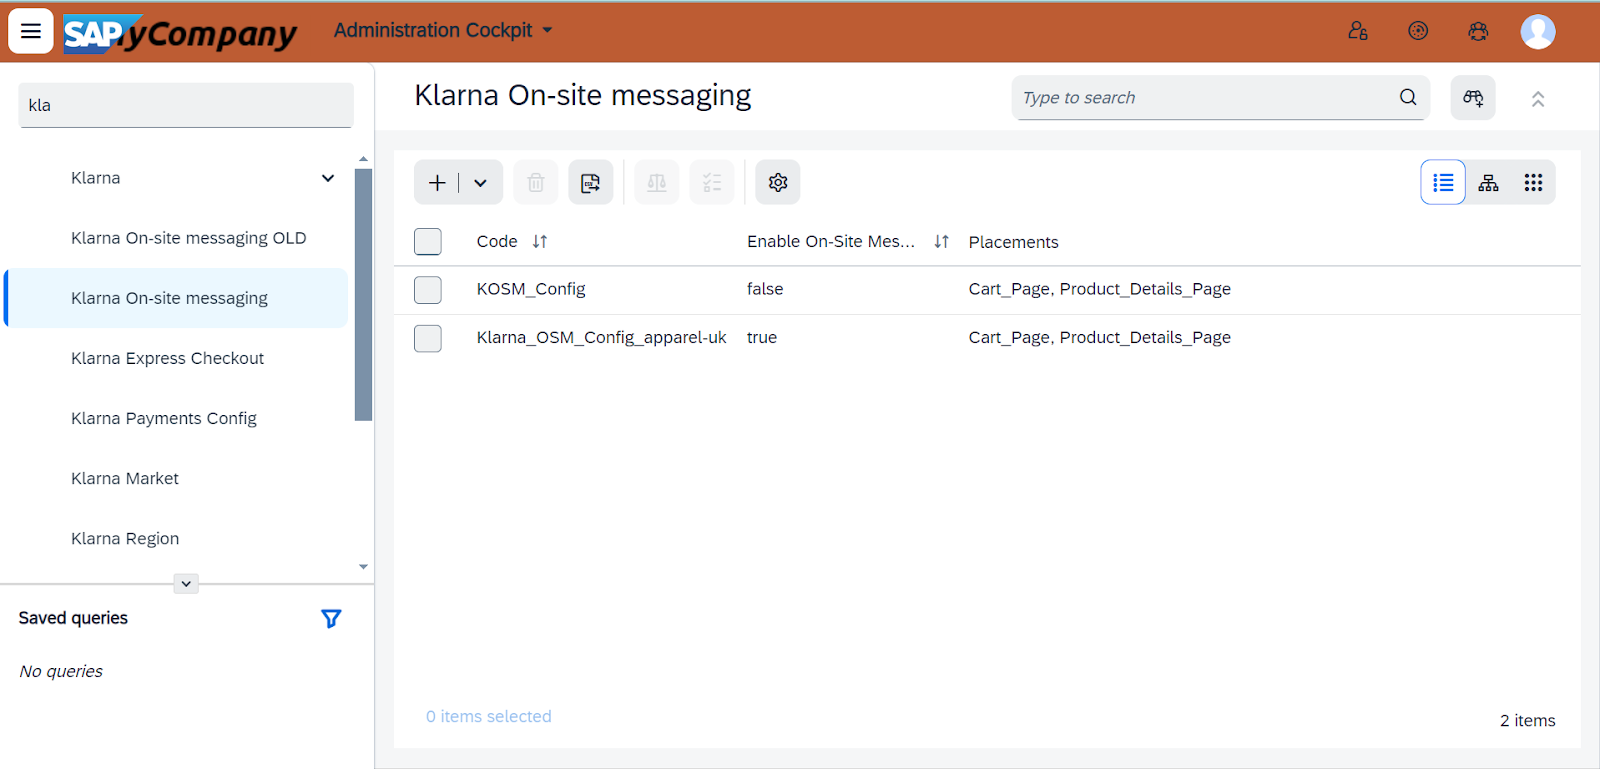The width and height of the screenshot is (1600, 769).
Task: Click the false value in KOSM_Config row
Action: [765, 289]
